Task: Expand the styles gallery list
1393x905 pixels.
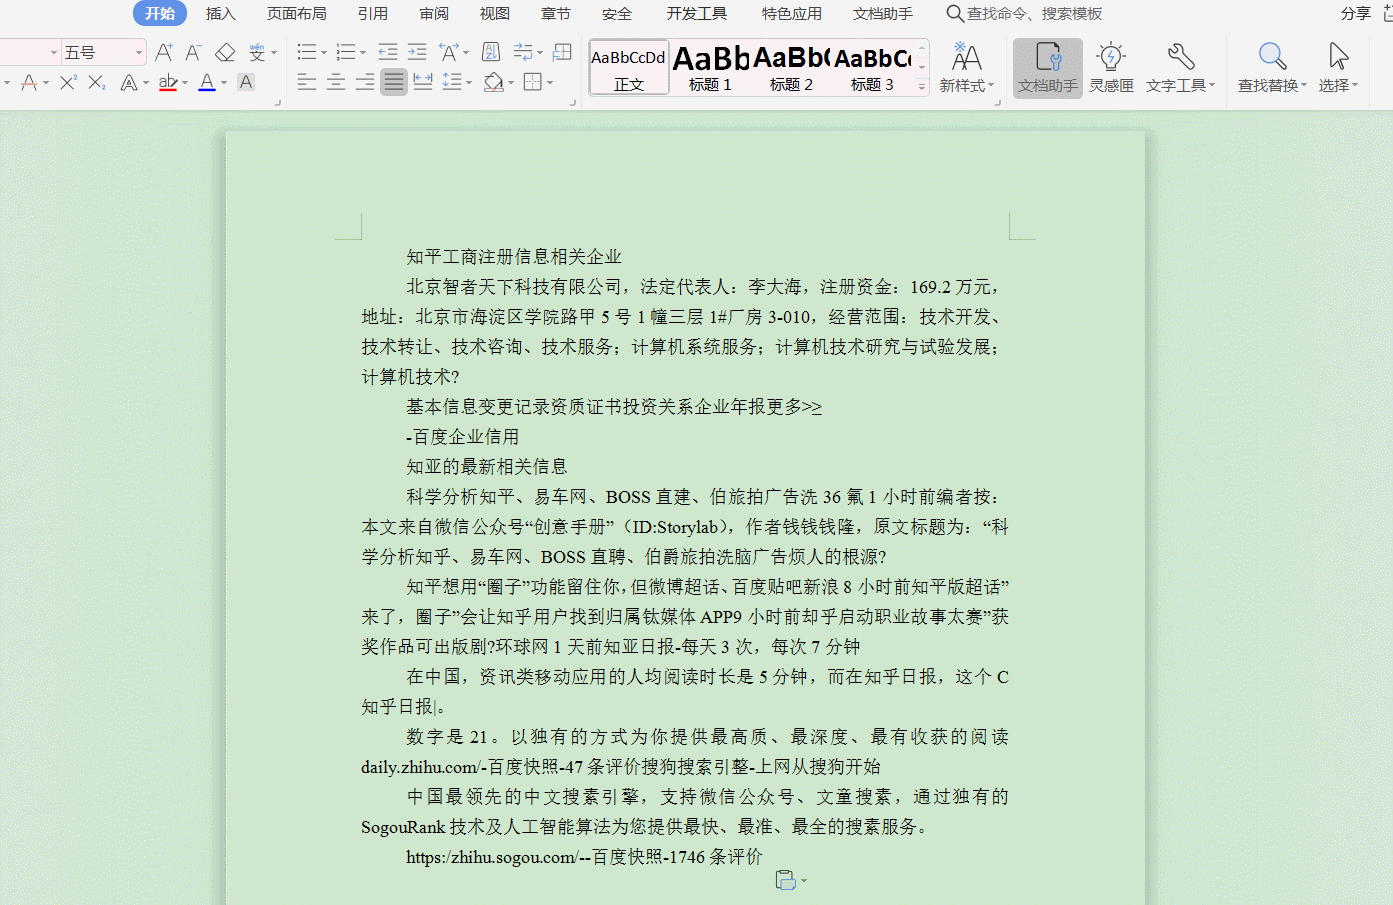Action: pyautogui.click(x=922, y=88)
